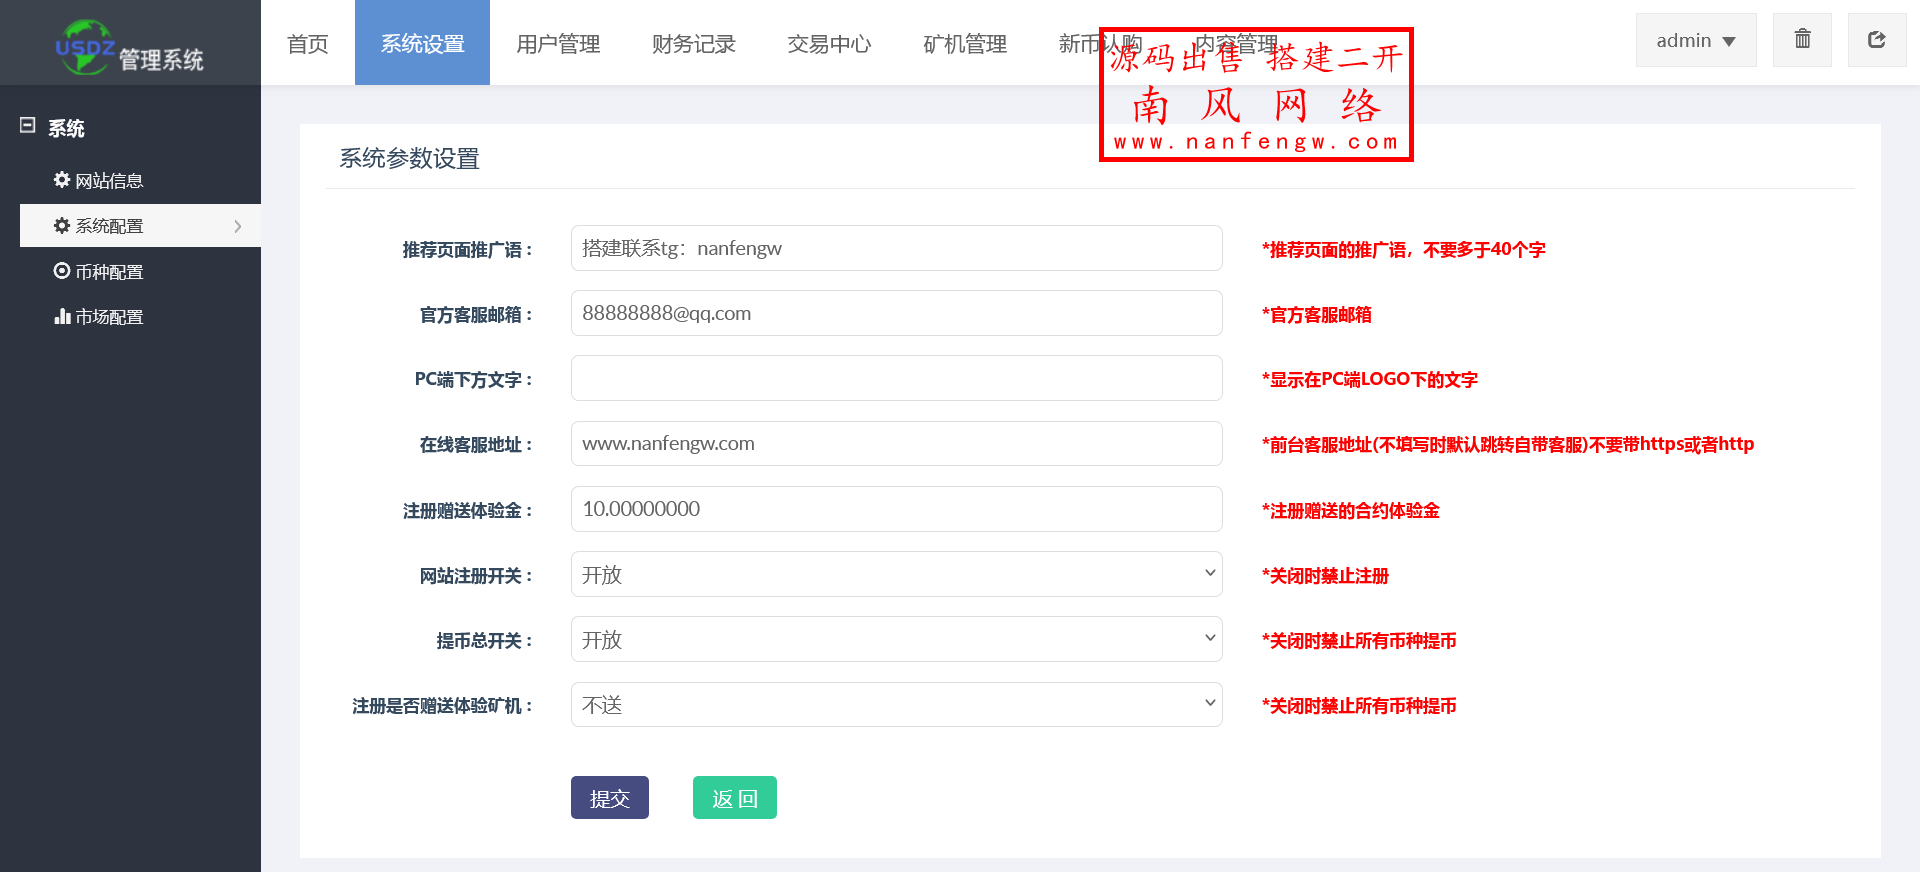
Task: Focus the empty PC端下方文字 field
Action: click(x=896, y=378)
